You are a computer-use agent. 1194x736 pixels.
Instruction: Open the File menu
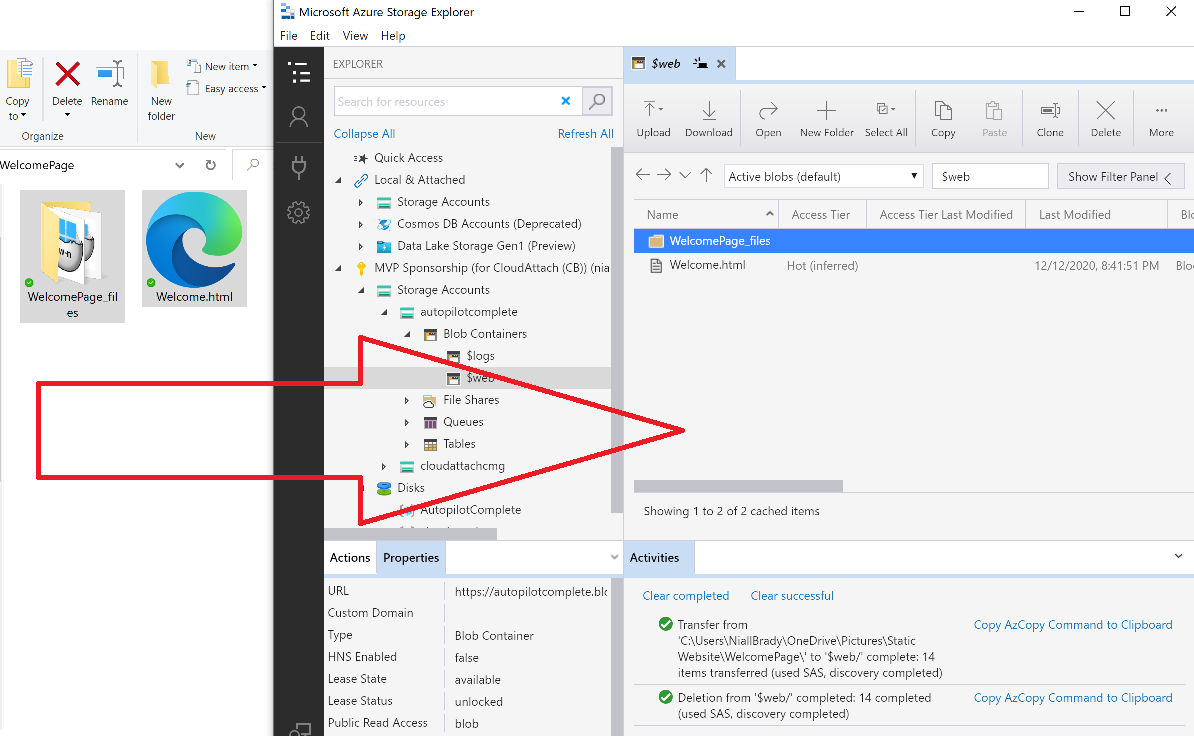[x=289, y=36]
